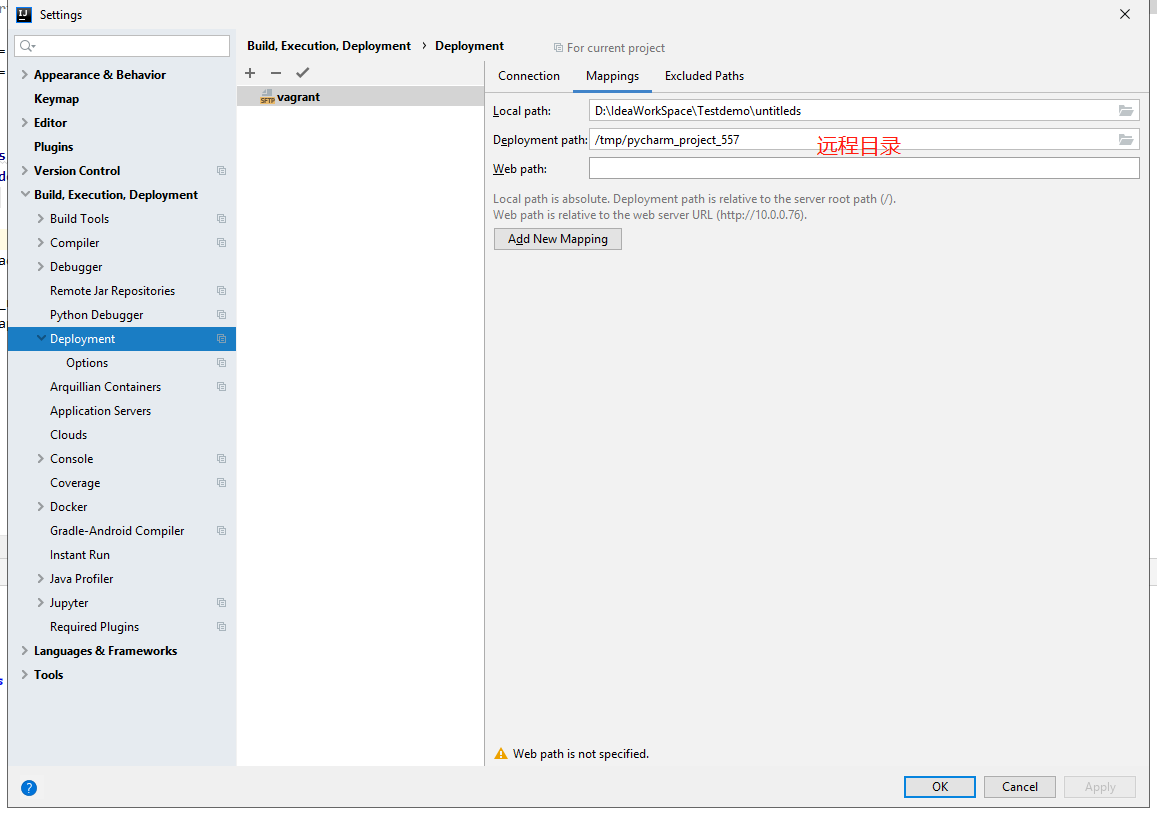Image resolution: width=1157 pixels, height=815 pixels.
Task: Open Coverage settings item
Action: [75, 483]
